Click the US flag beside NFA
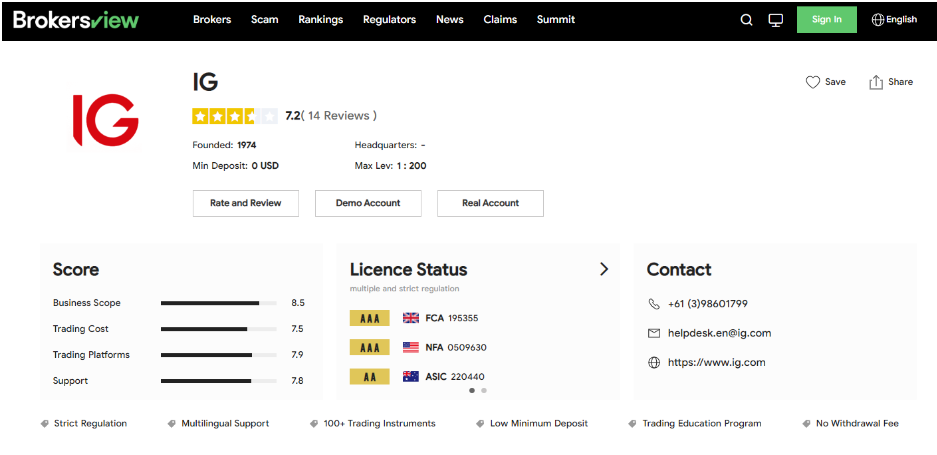The height and width of the screenshot is (455, 937). tap(411, 347)
